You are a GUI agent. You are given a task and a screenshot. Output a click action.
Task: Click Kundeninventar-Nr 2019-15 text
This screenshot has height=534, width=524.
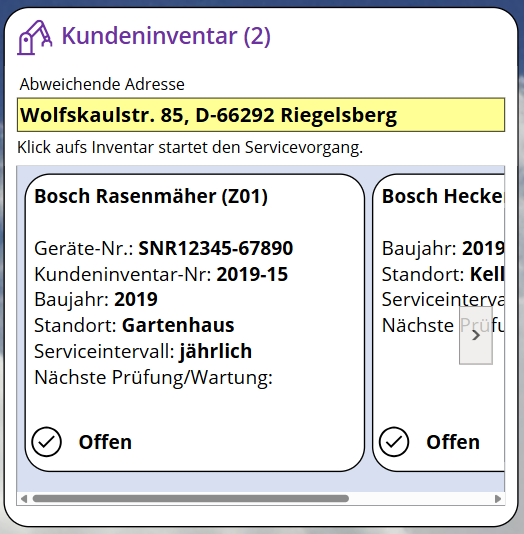coord(161,274)
